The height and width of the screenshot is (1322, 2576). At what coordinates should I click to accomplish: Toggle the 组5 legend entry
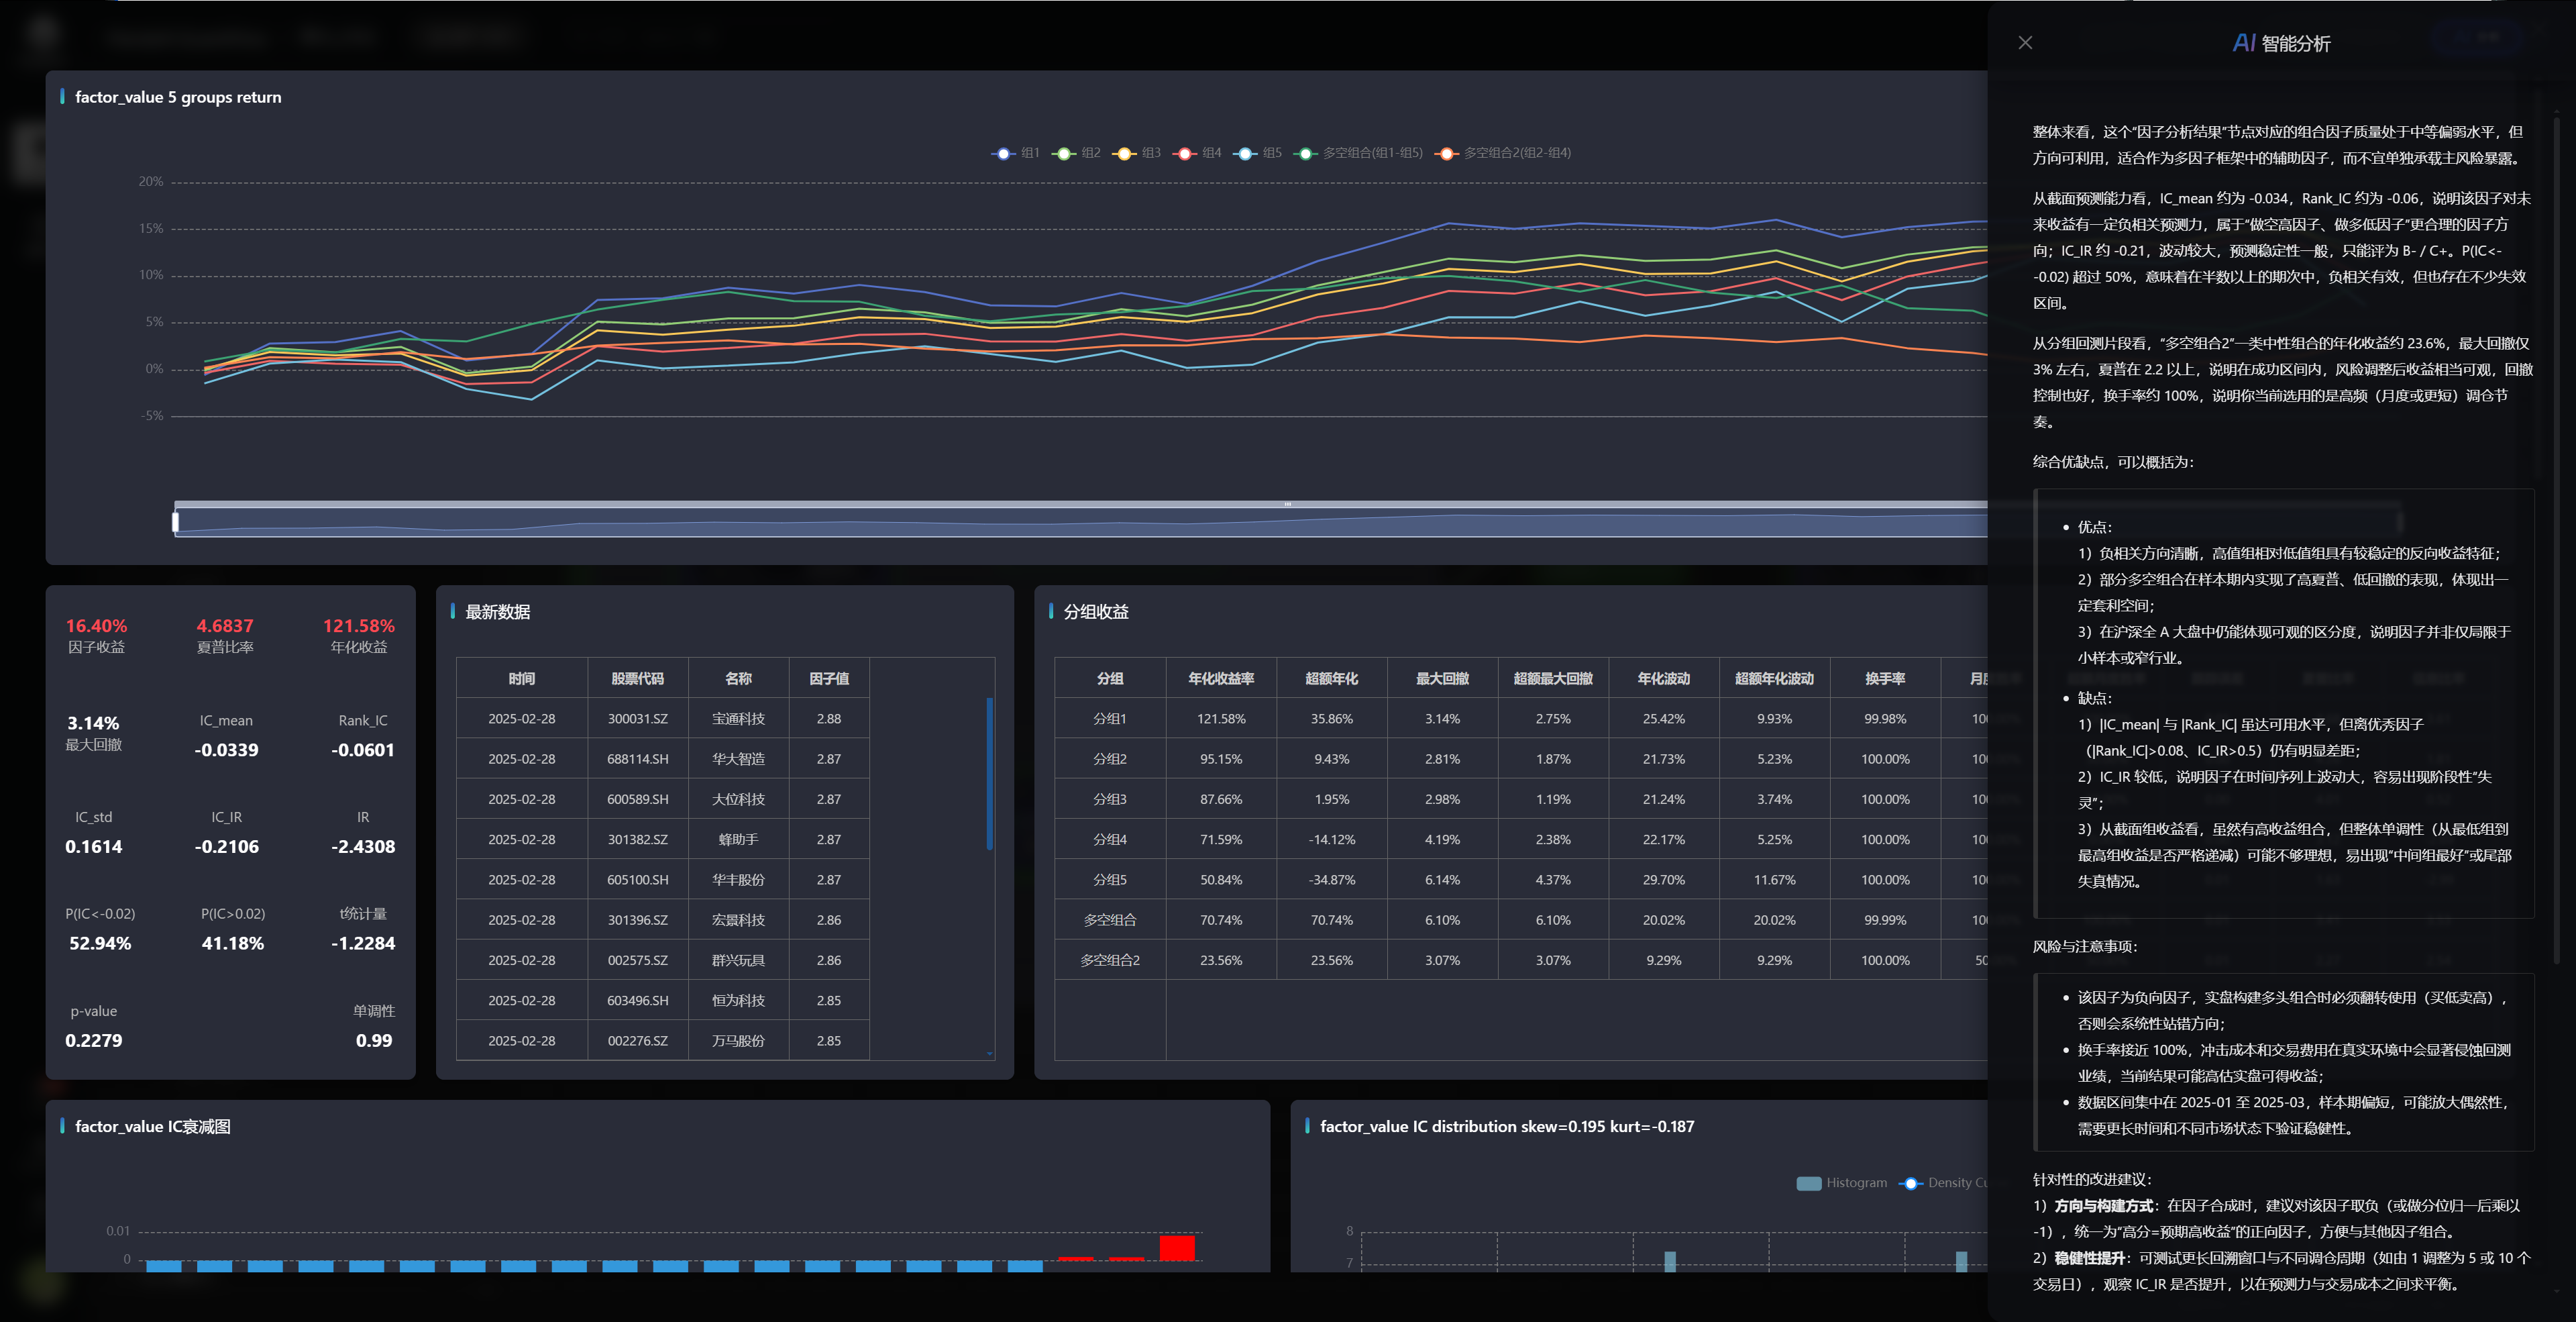point(1257,153)
